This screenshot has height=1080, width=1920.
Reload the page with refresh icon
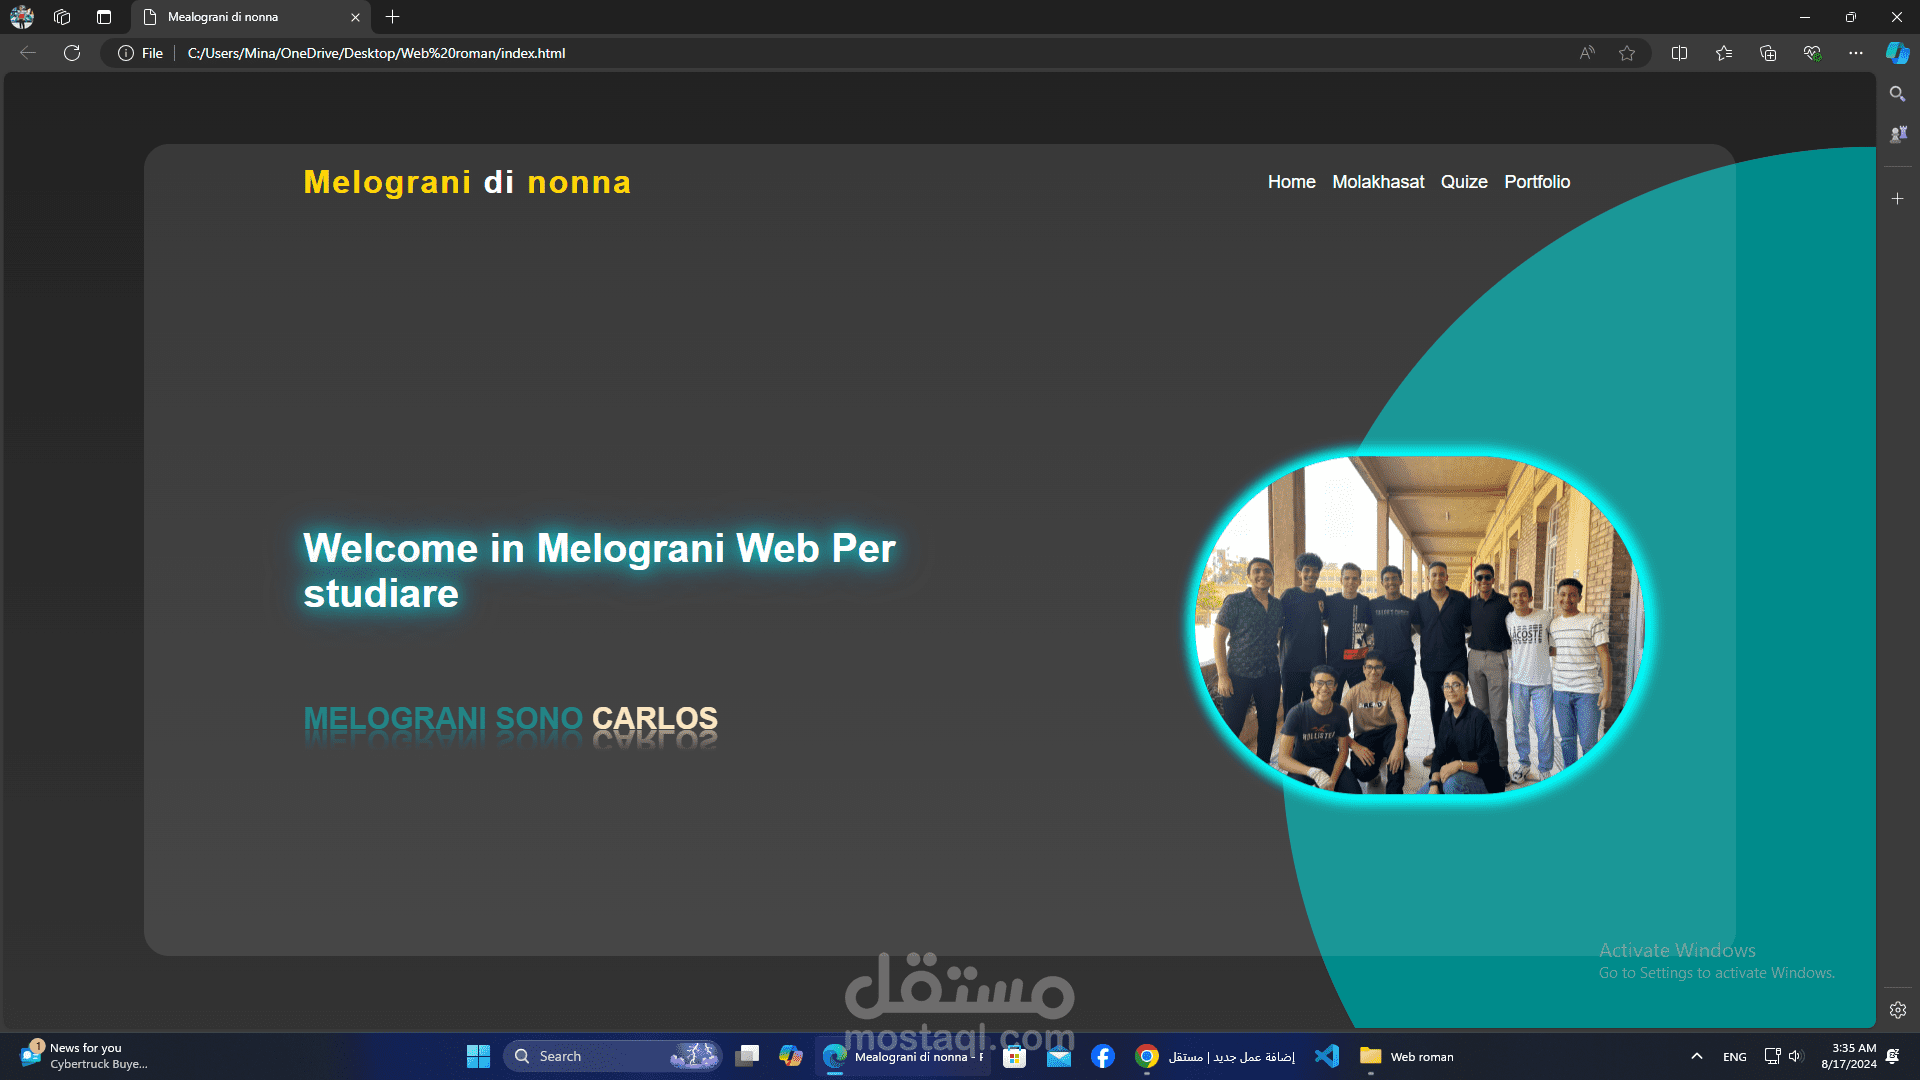click(72, 53)
